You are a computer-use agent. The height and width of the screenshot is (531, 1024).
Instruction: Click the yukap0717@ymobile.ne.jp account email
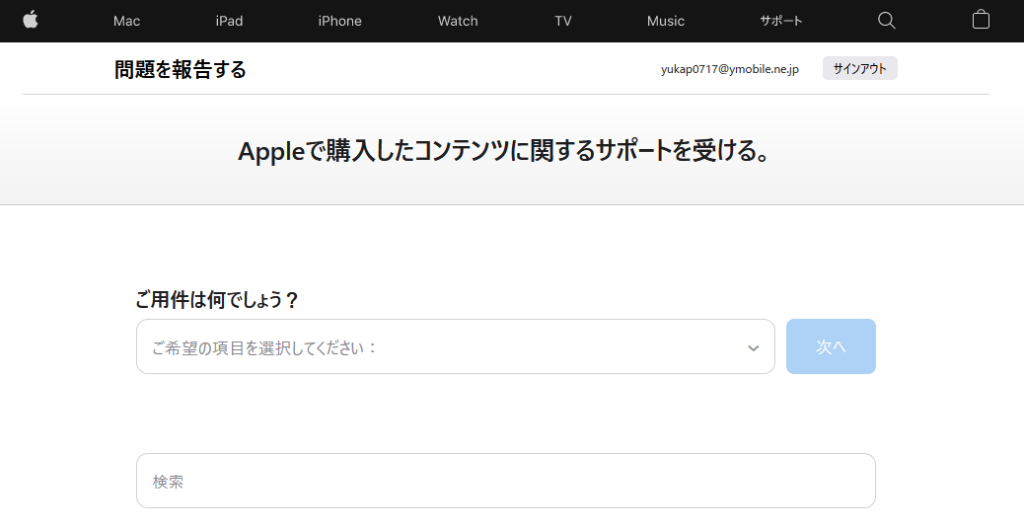pyautogui.click(x=729, y=69)
